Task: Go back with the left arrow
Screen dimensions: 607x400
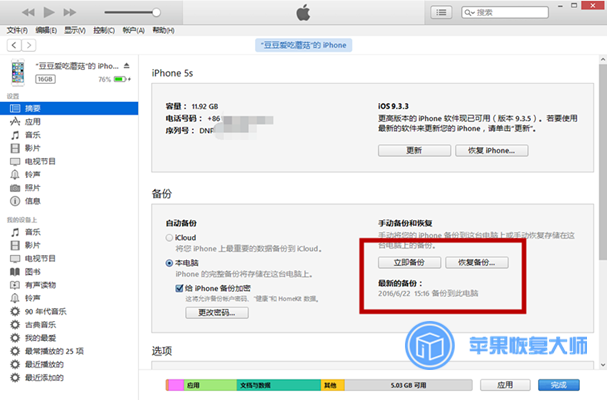Action: 14,45
